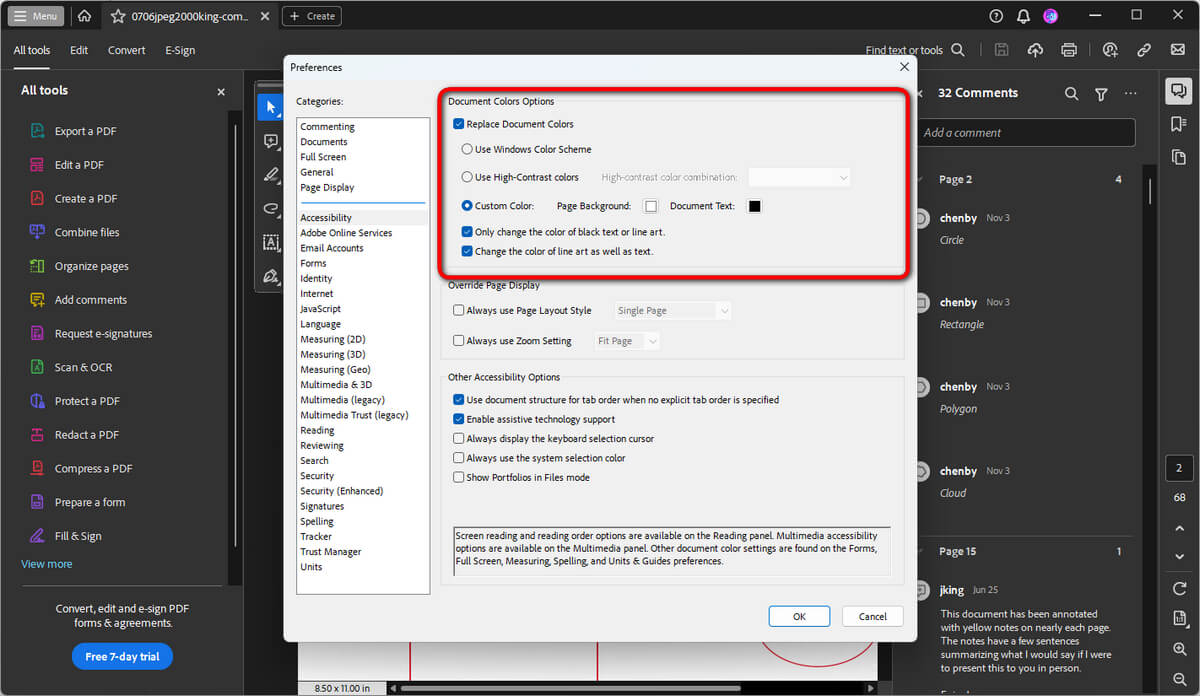
Task: Enable the Use Windows Color Scheme option
Action: [467, 149]
